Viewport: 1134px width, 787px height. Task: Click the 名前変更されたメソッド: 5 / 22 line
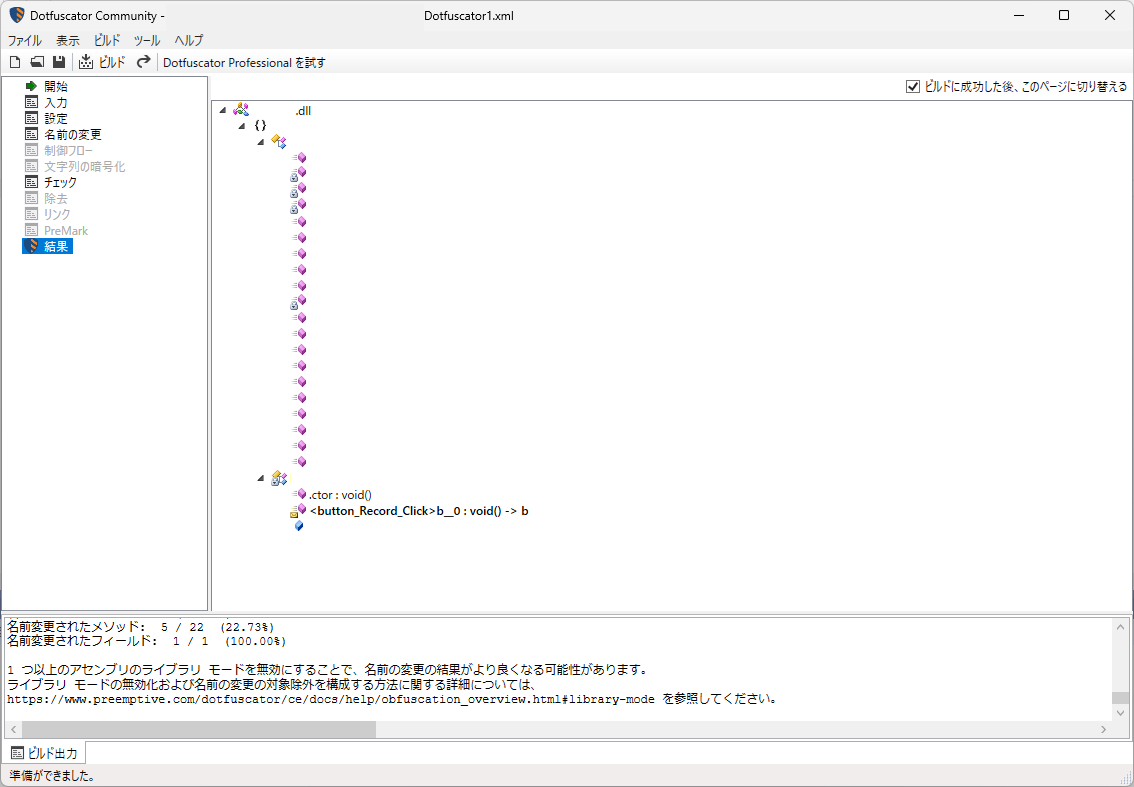point(141,626)
